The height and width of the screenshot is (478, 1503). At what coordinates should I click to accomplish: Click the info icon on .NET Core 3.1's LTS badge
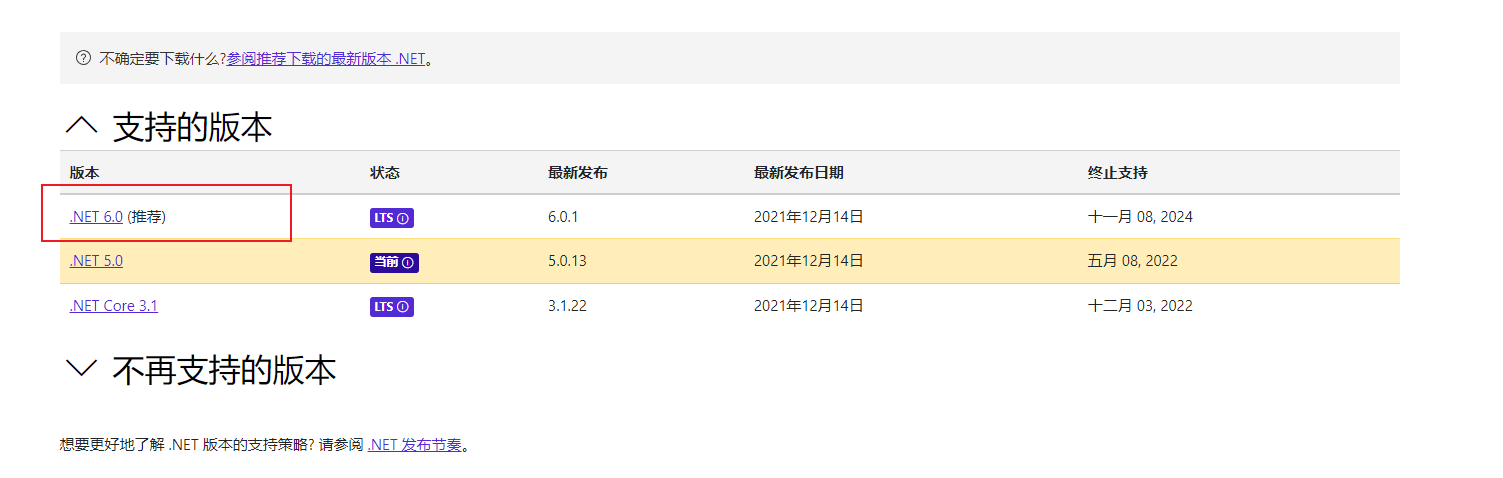[403, 307]
